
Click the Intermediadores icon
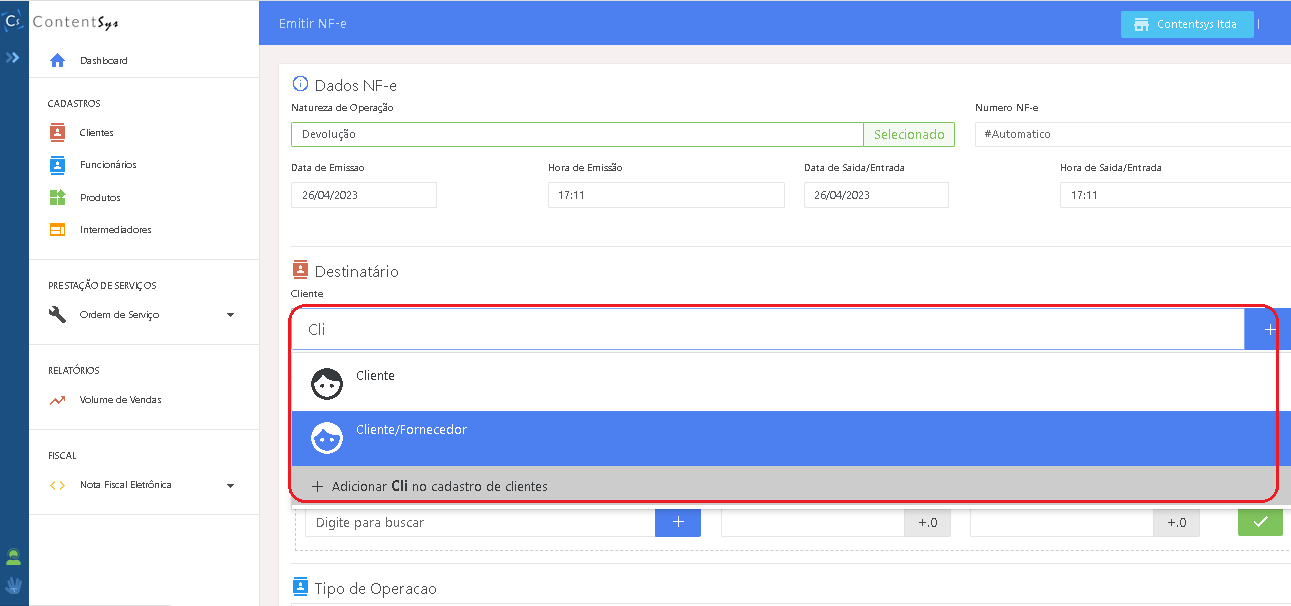point(58,230)
